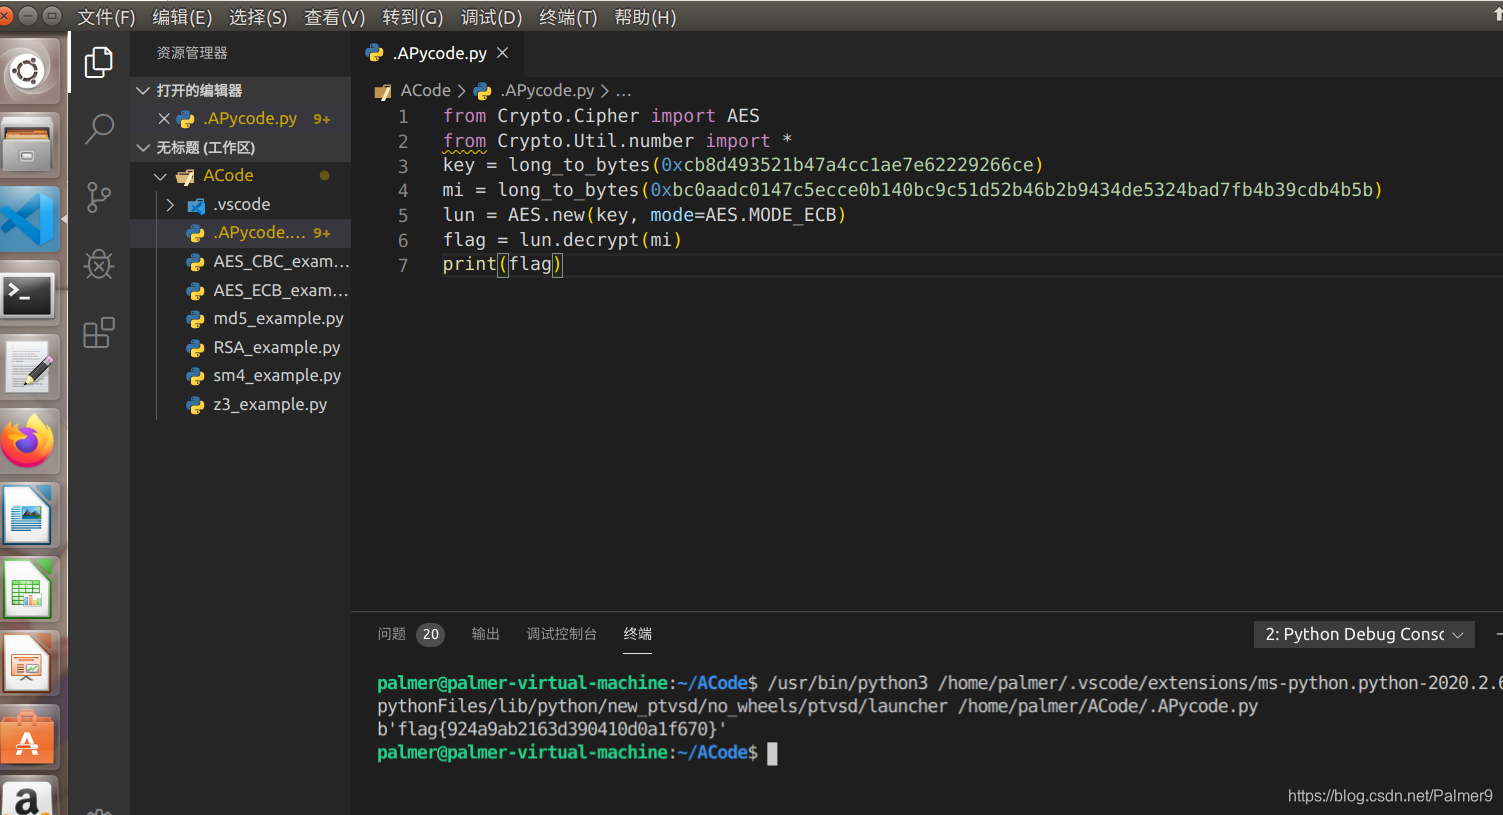Open Ubuntu Software from dock

28,738
